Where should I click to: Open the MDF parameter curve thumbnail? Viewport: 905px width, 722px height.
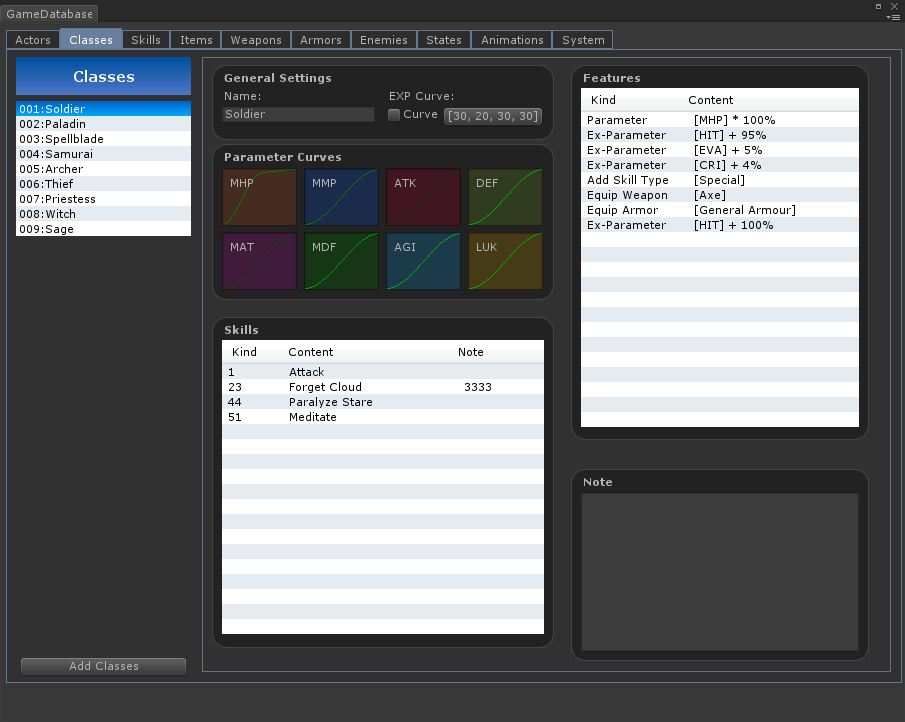coord(341,261)
